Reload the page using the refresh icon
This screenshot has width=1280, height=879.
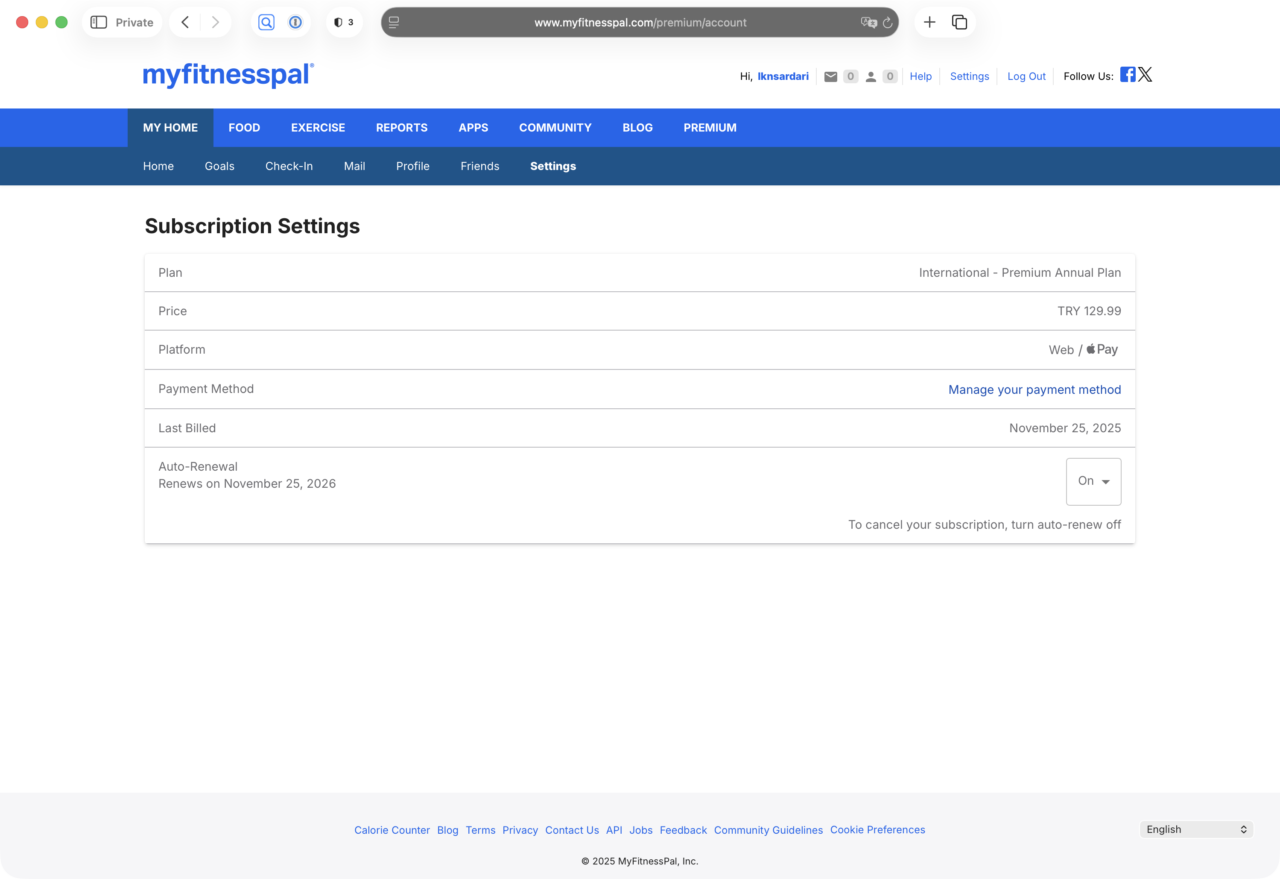(x=887, y=22)
